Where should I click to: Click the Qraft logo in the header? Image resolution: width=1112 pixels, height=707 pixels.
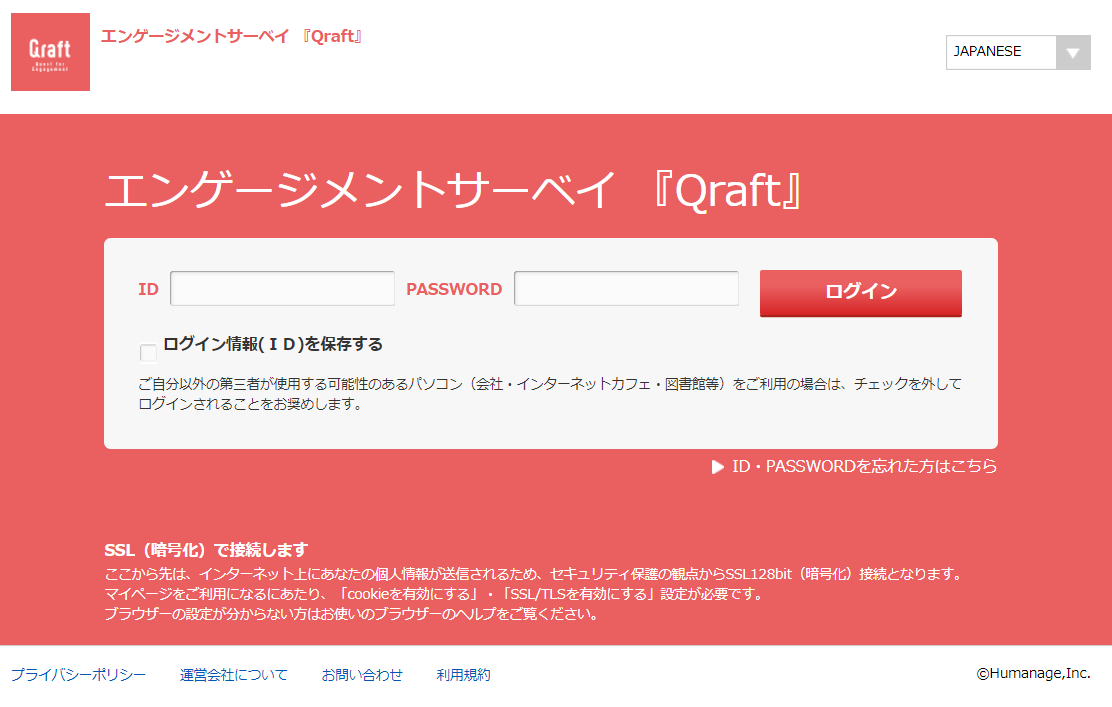(50, 52)
